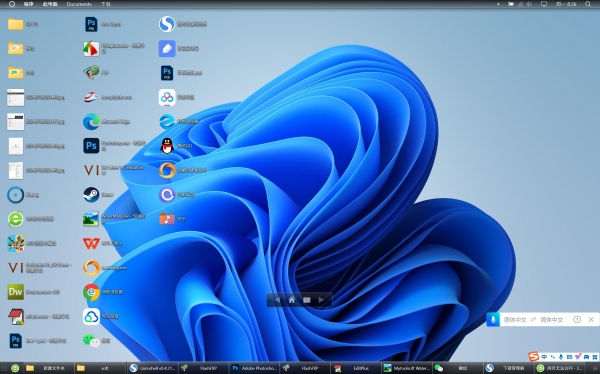Select the EditPlus red-roof desktop shortcut

point(16,316)
